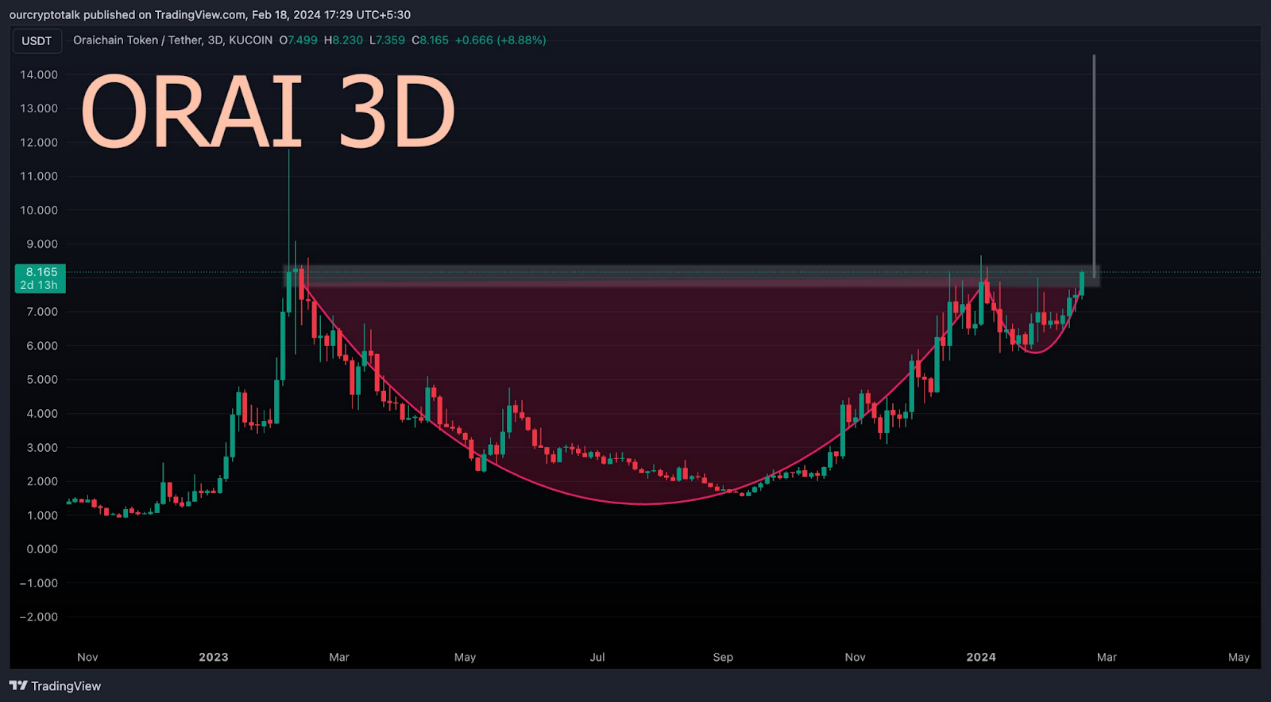Click the 11.000 price axis label
The width and height of the screenshot is (1271, 702).
coord(39,176)
